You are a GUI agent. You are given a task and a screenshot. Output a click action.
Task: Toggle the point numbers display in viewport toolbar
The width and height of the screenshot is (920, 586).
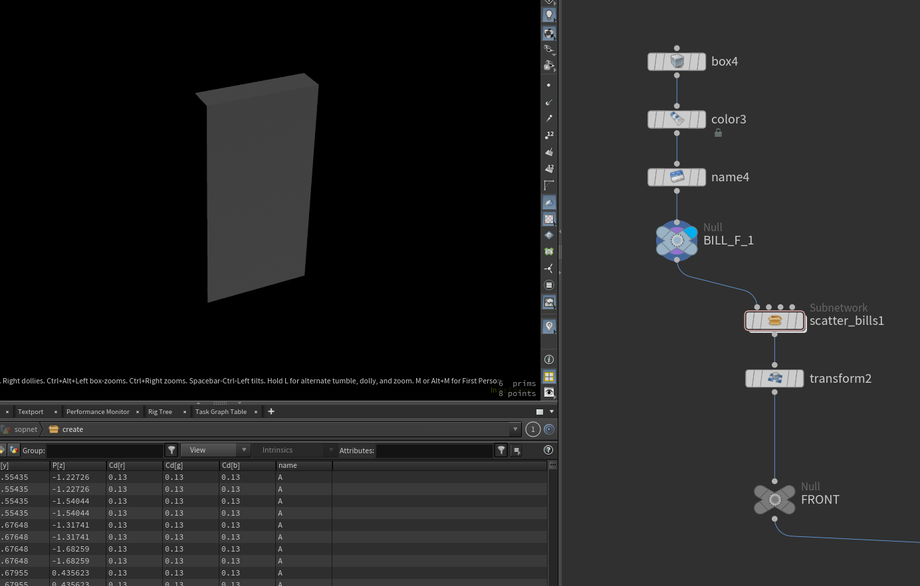549,135
